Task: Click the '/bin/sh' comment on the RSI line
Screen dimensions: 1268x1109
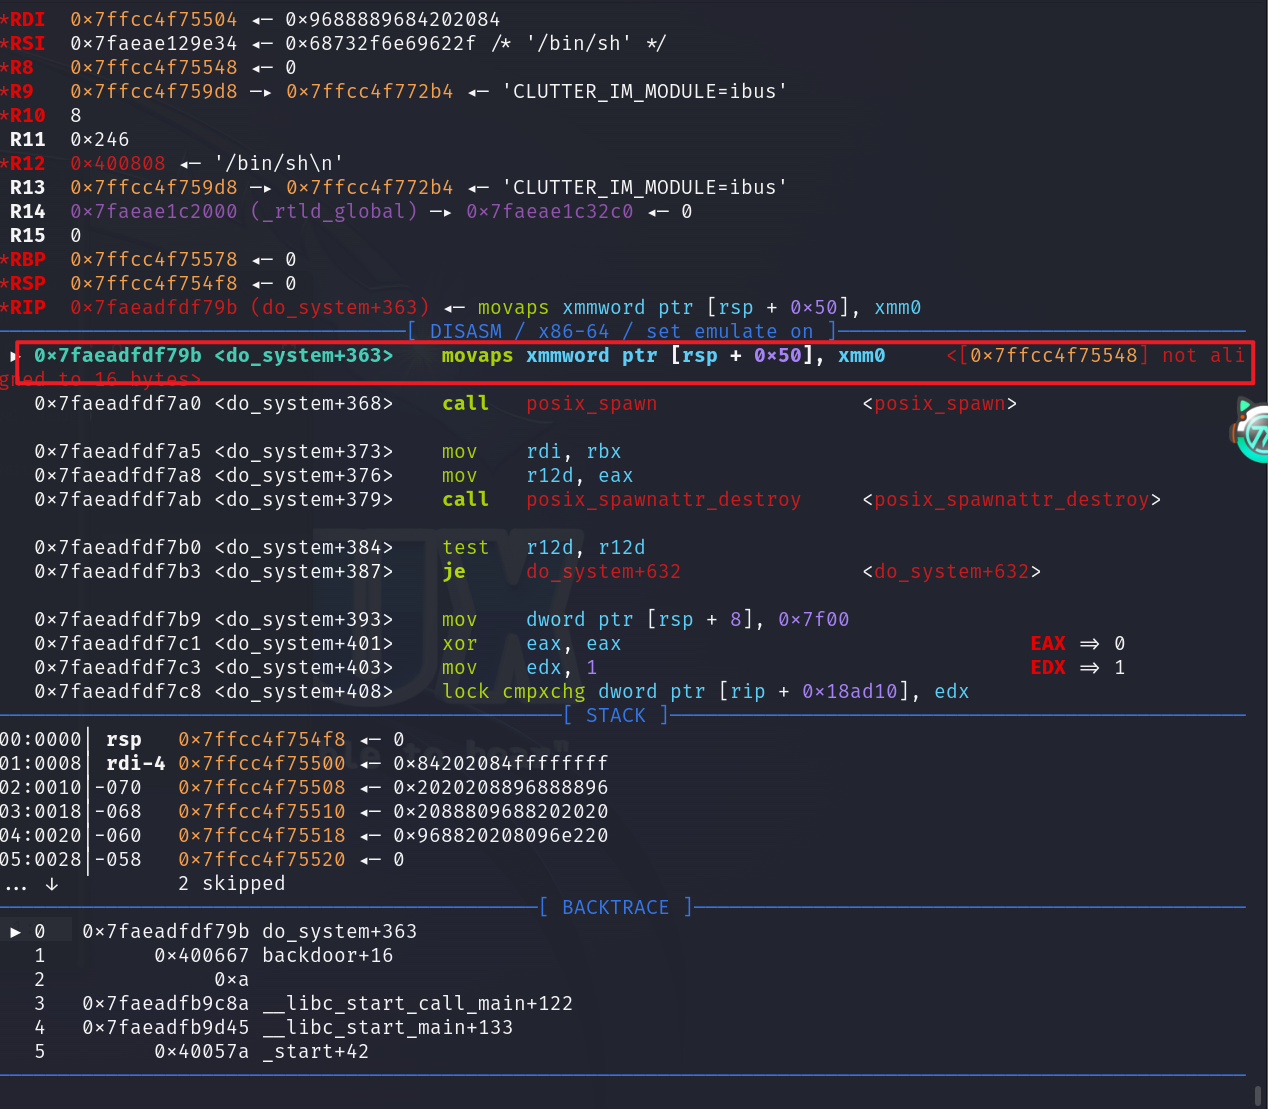Action: tap(579, 43)
